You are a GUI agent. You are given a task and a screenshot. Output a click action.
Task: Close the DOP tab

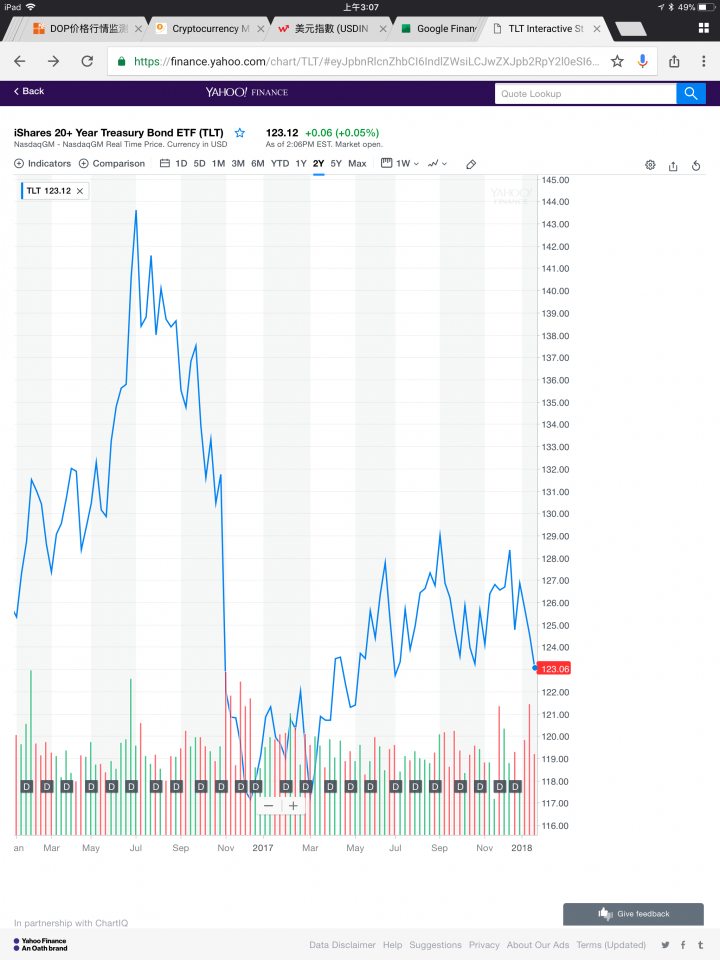click(138, 29)
